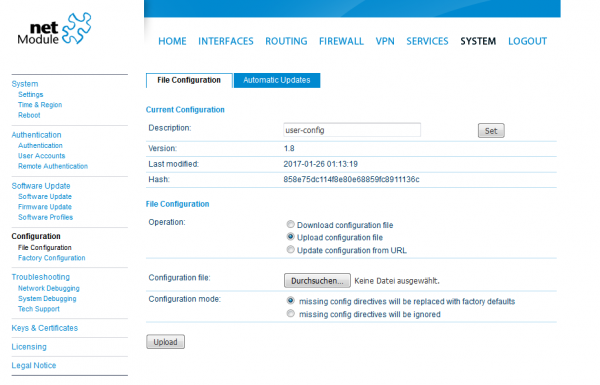Screen dimensions: 600x385
Task: Open the ROUTING section
Action: click(x=286, y=41)
